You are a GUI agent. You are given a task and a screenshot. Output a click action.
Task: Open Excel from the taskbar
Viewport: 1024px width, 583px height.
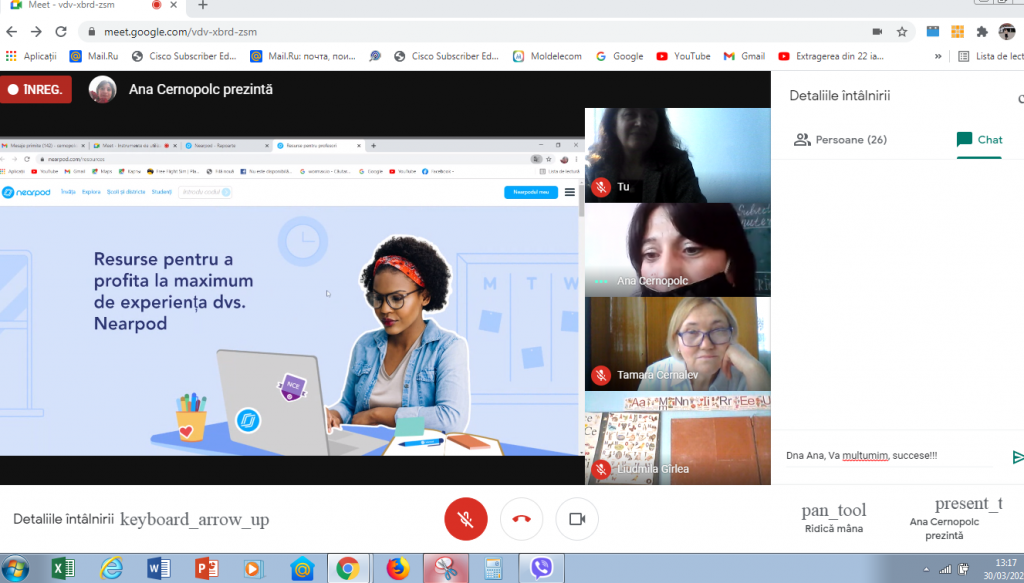point(63,568)
